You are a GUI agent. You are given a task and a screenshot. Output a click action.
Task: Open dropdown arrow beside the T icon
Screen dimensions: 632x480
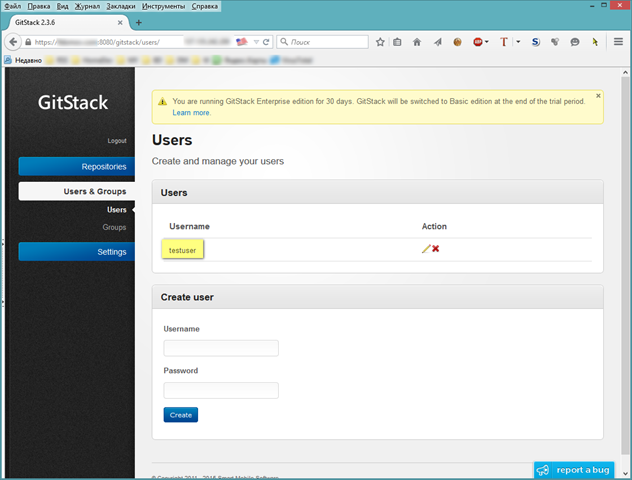pyautogui.click(x=518, y=42)
